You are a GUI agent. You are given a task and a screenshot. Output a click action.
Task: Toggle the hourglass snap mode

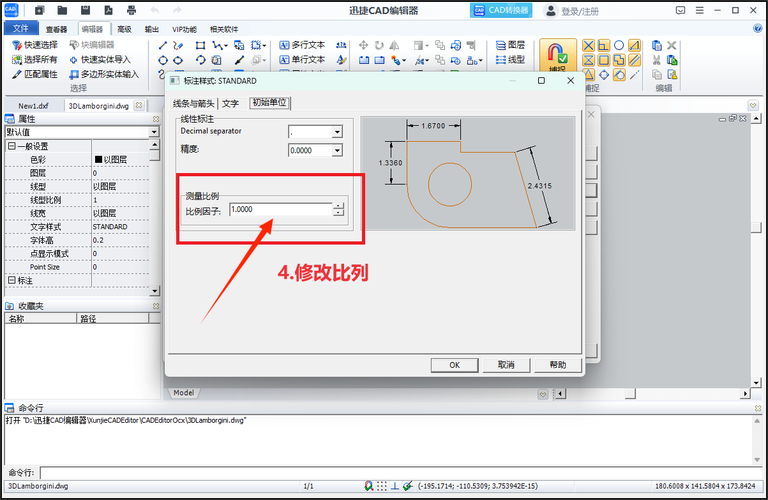[x=588, y=60]
